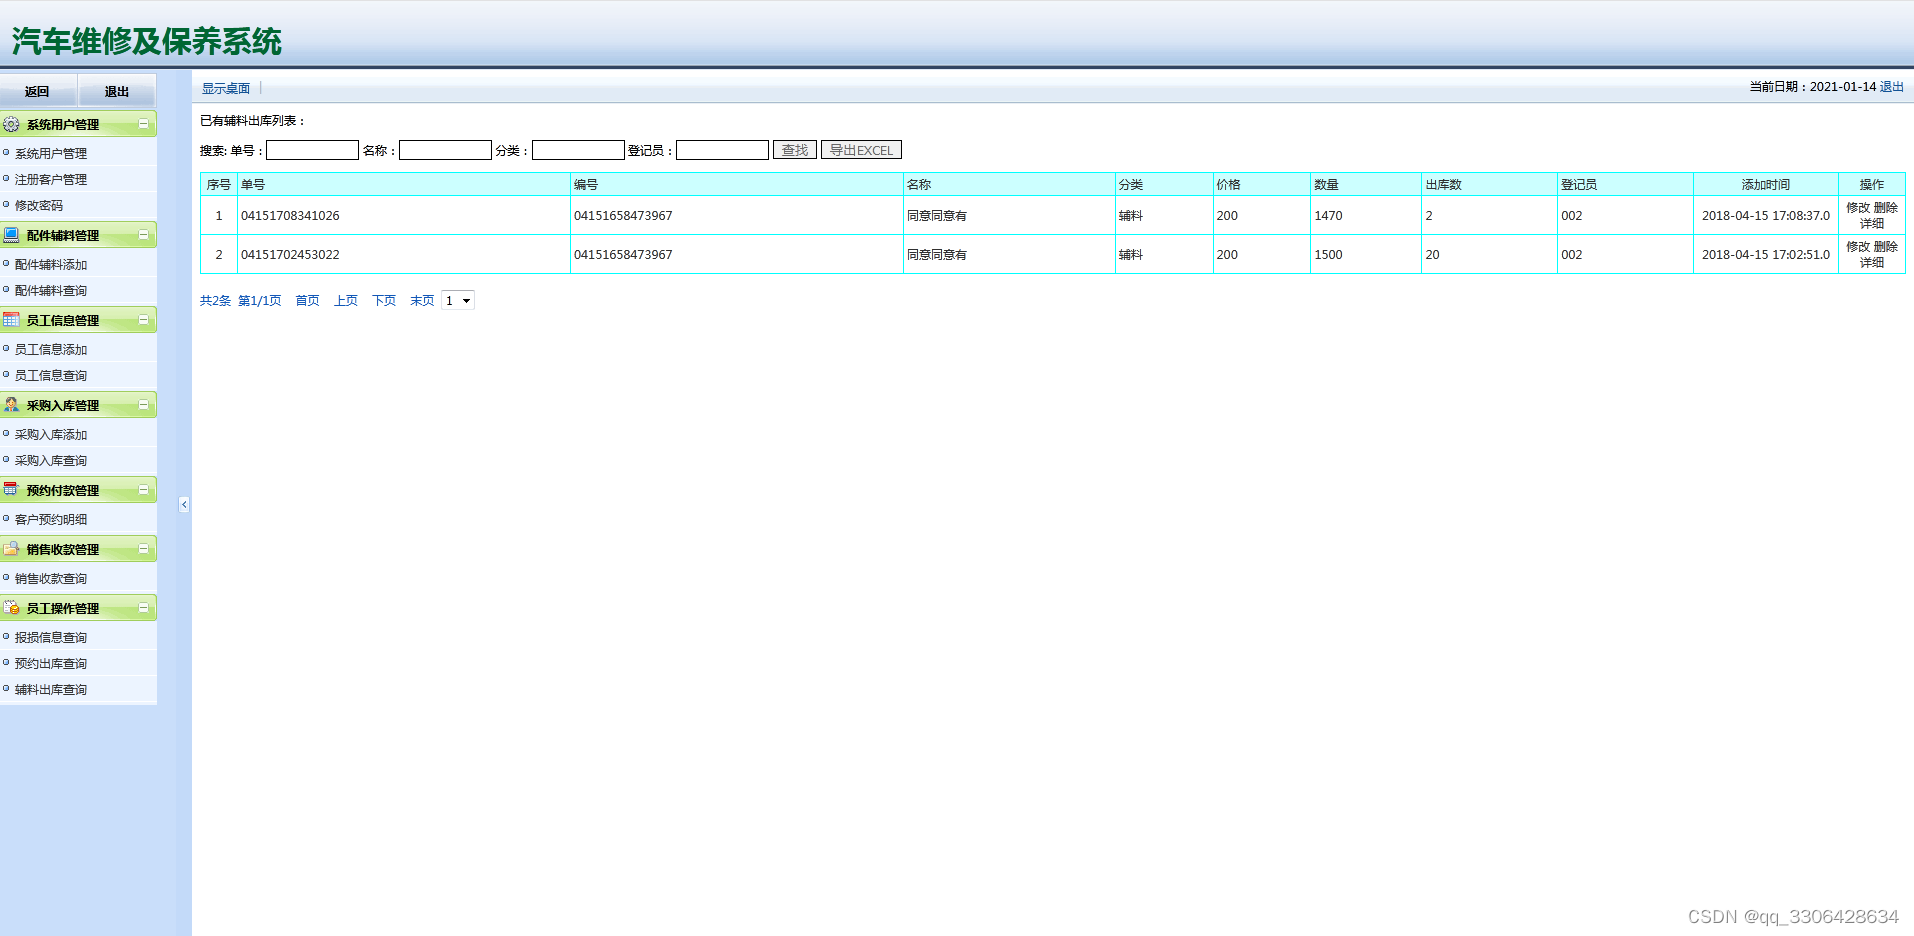The width and height of the screenshot is (1914, 936).
Task: Click the person icon beside 采购入库管理
Action: coord(11,405)
